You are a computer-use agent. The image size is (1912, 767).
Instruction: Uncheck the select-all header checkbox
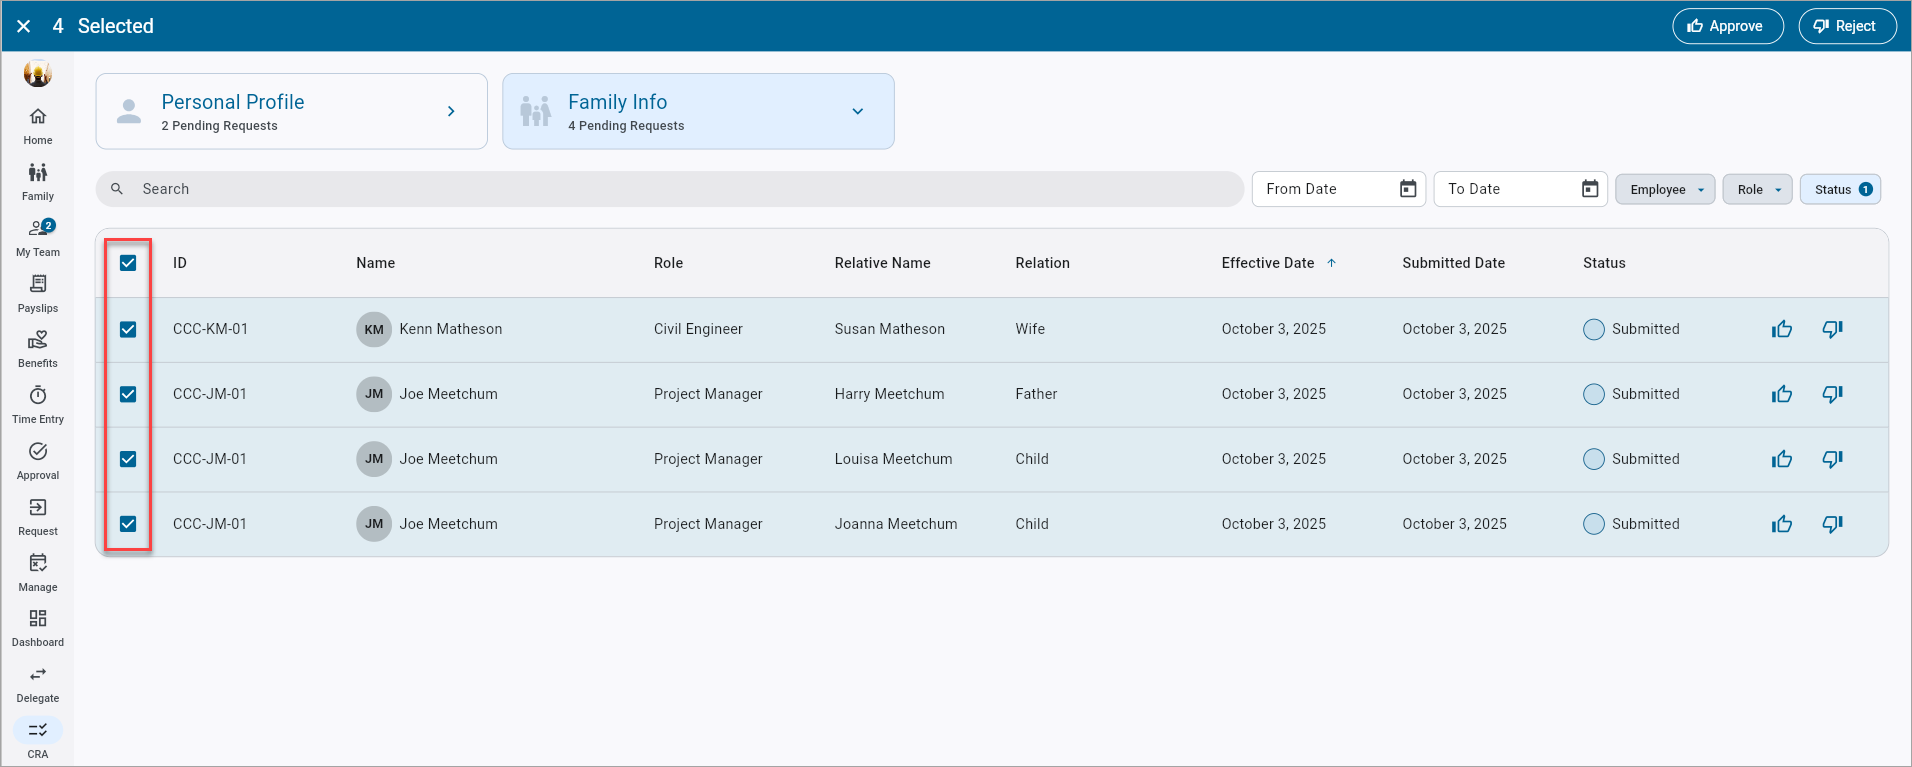[128, 263]
